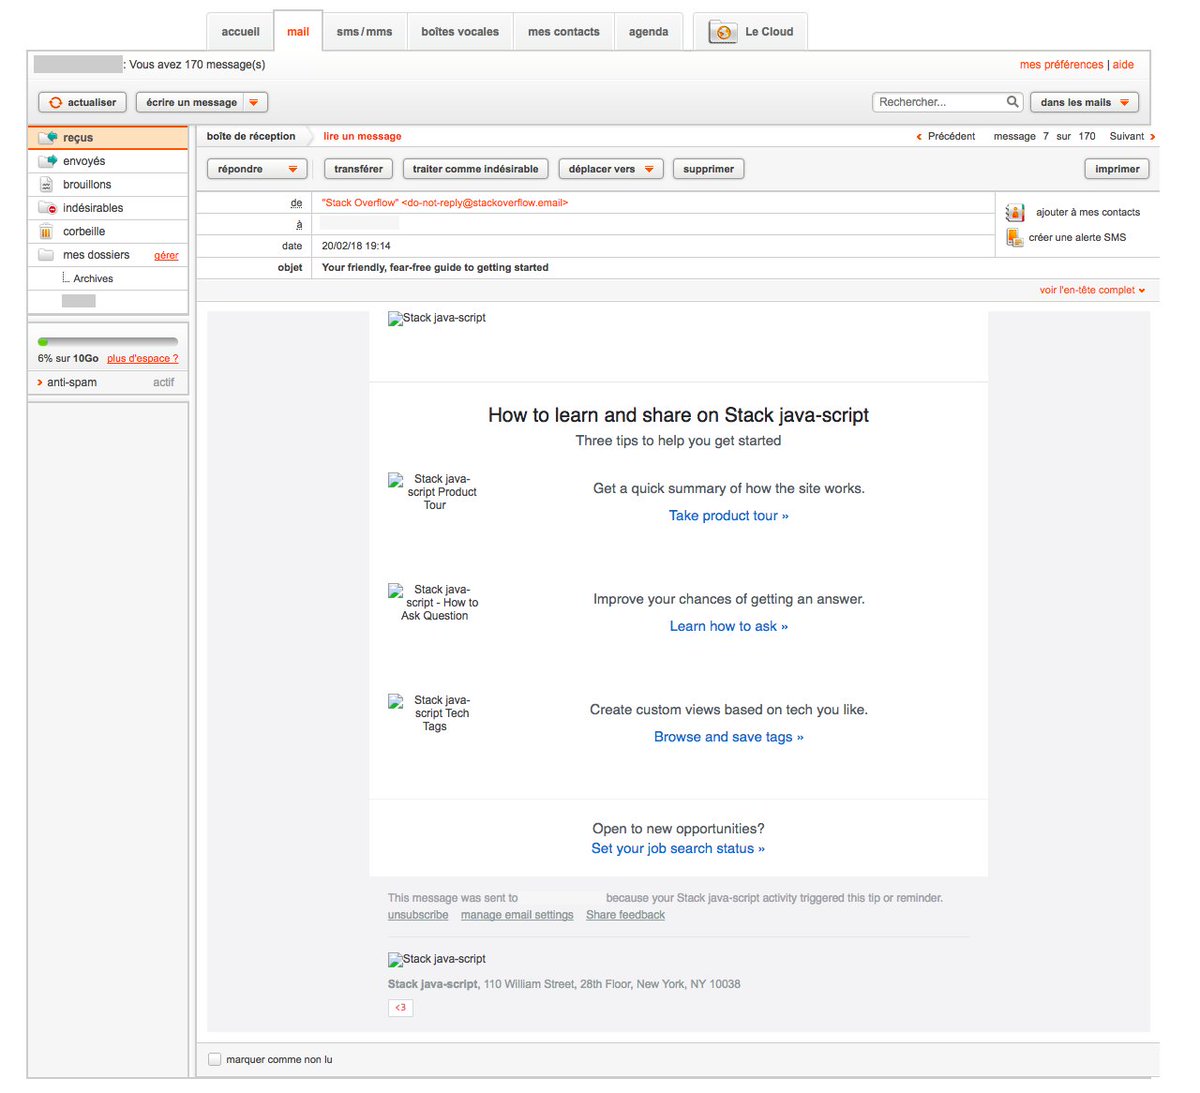Click the supprimer button

point(708,169)
